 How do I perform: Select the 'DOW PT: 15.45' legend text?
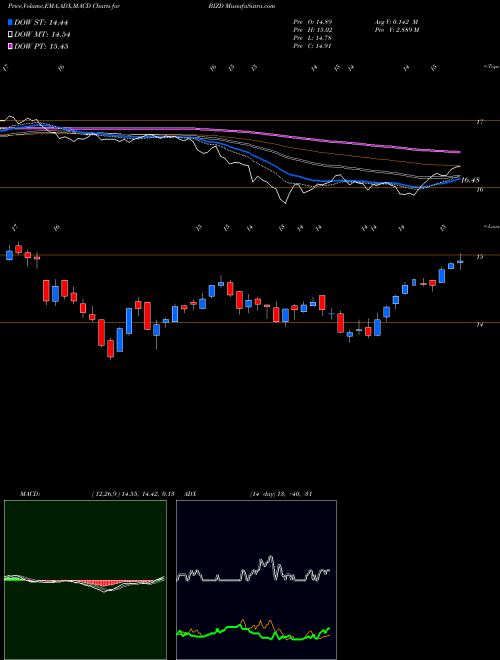point(41,46)
